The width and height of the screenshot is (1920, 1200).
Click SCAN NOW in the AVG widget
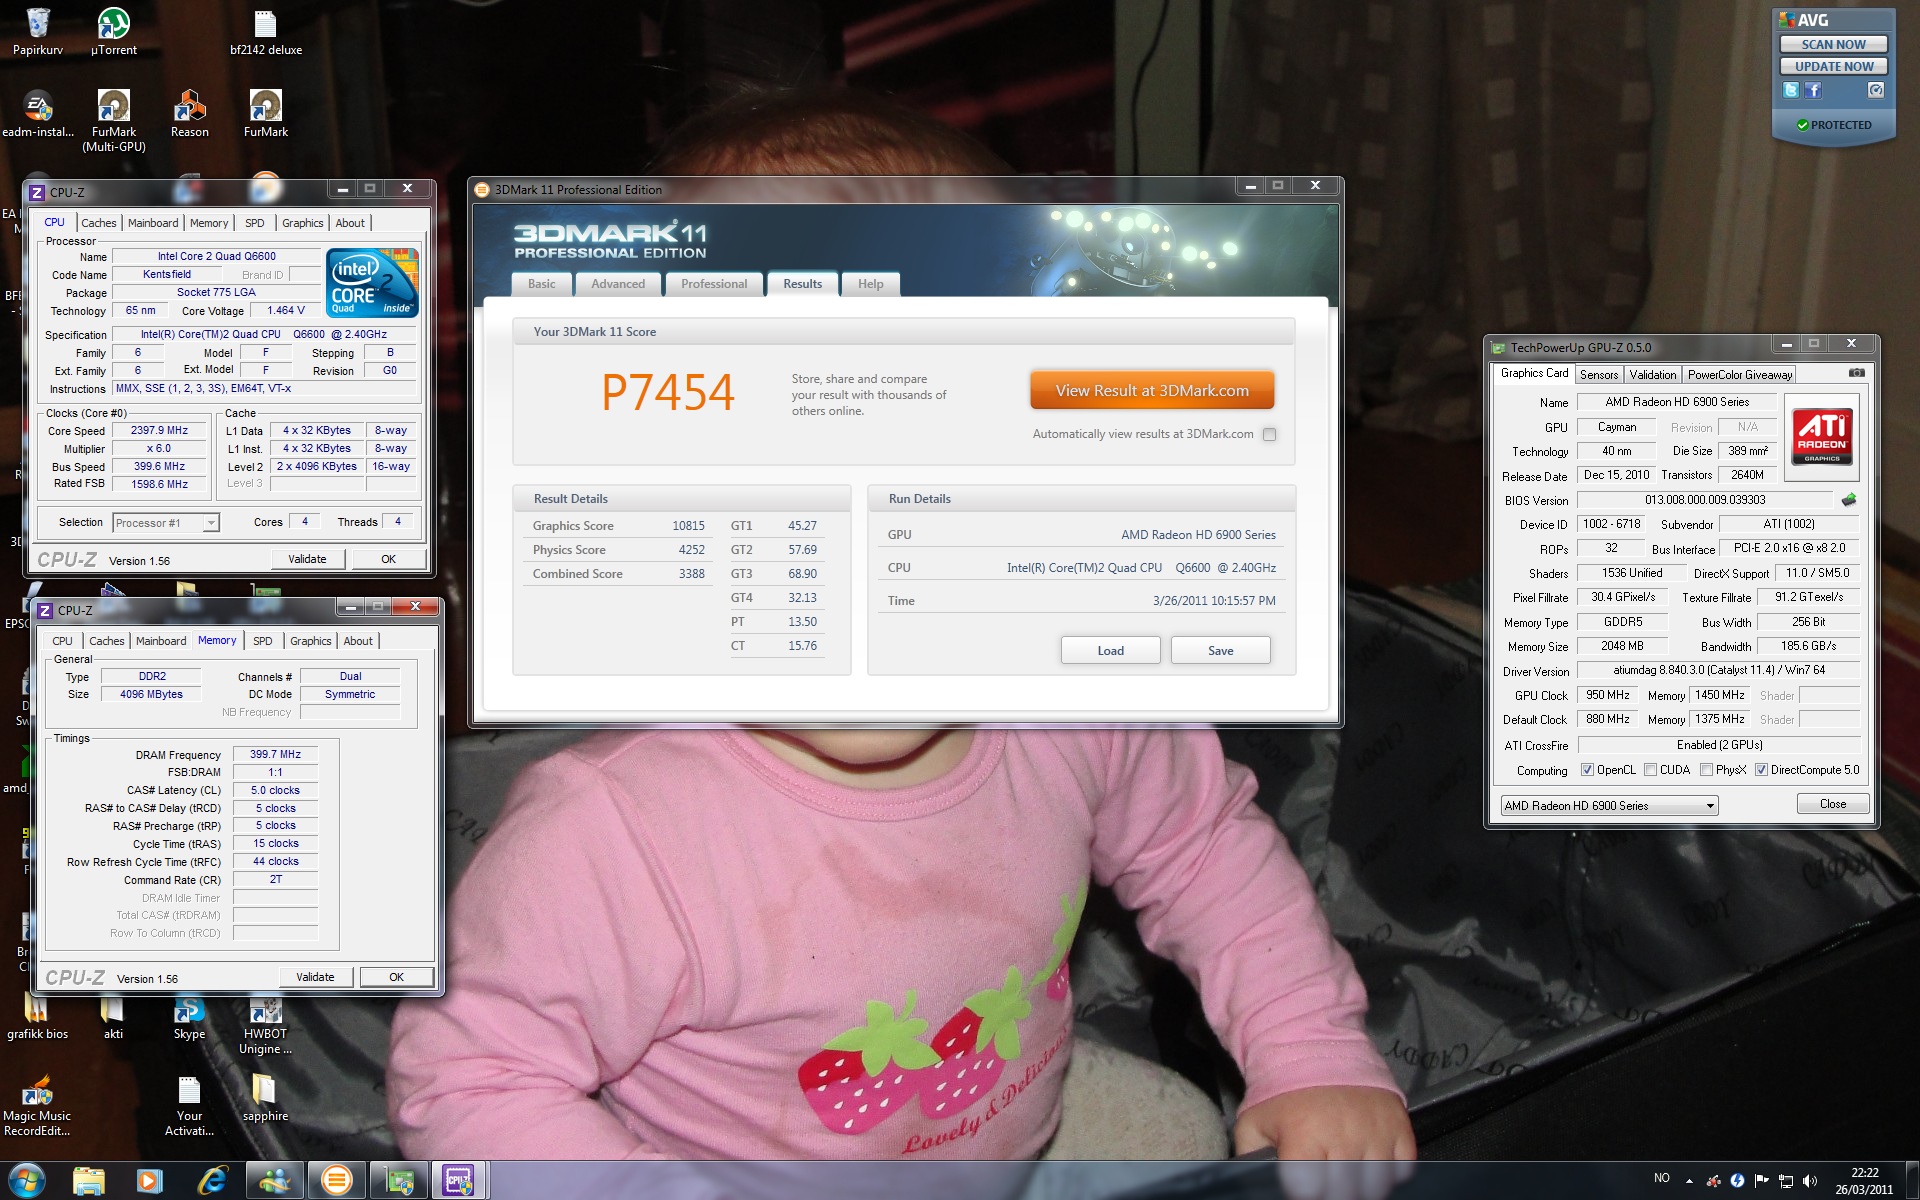coord(1833,44)
